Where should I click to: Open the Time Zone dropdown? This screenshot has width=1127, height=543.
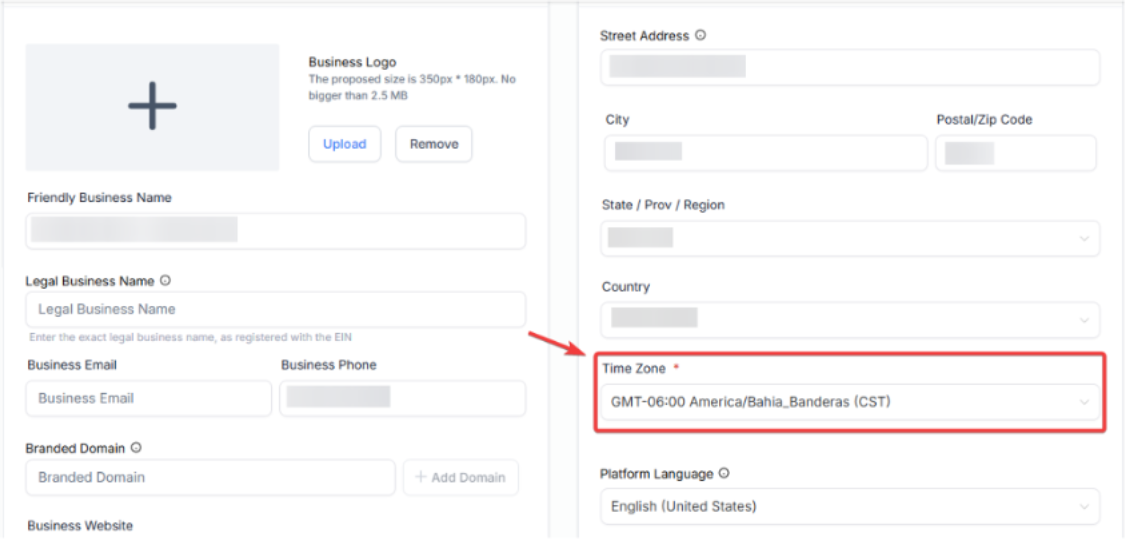(x=849, y=402)
